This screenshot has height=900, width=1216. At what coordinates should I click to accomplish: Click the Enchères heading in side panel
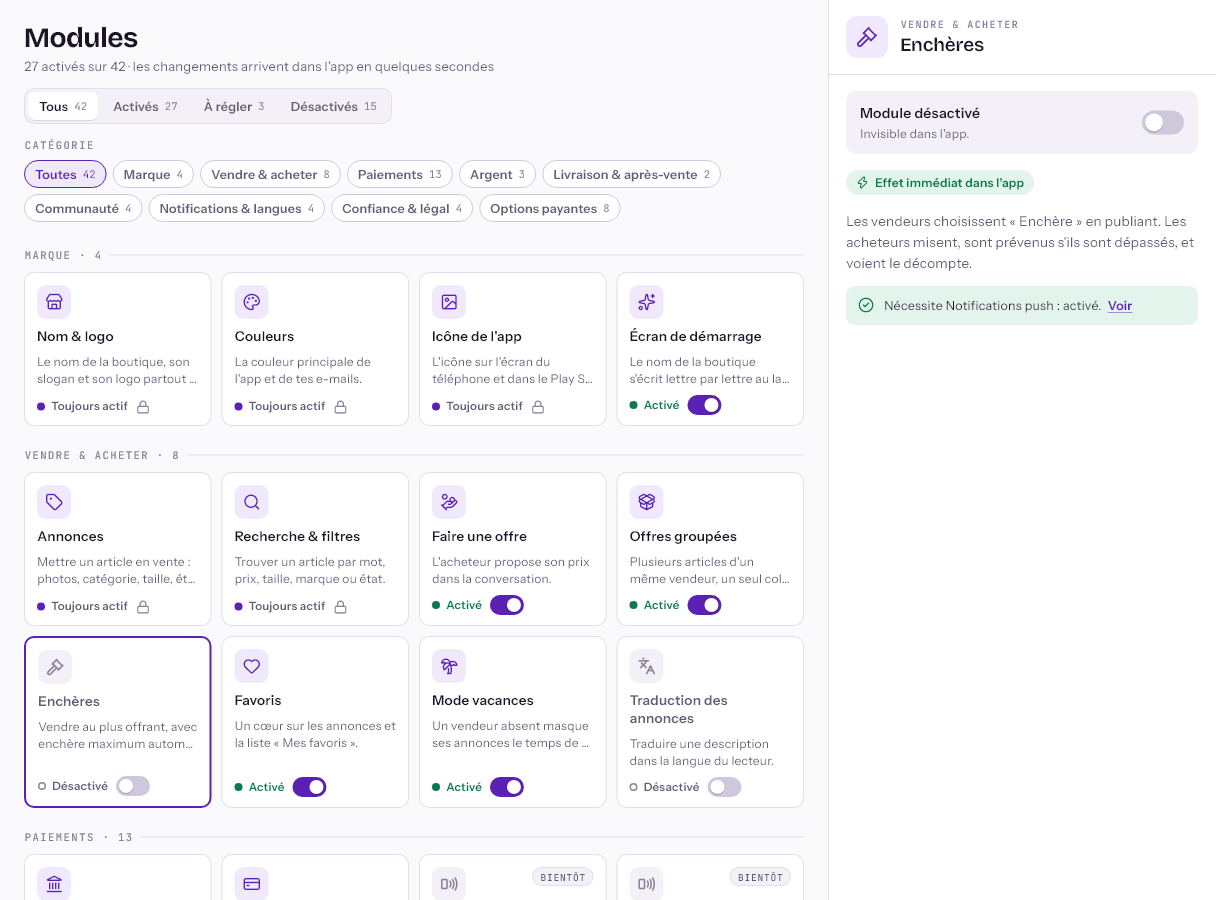tap(942, 44)
